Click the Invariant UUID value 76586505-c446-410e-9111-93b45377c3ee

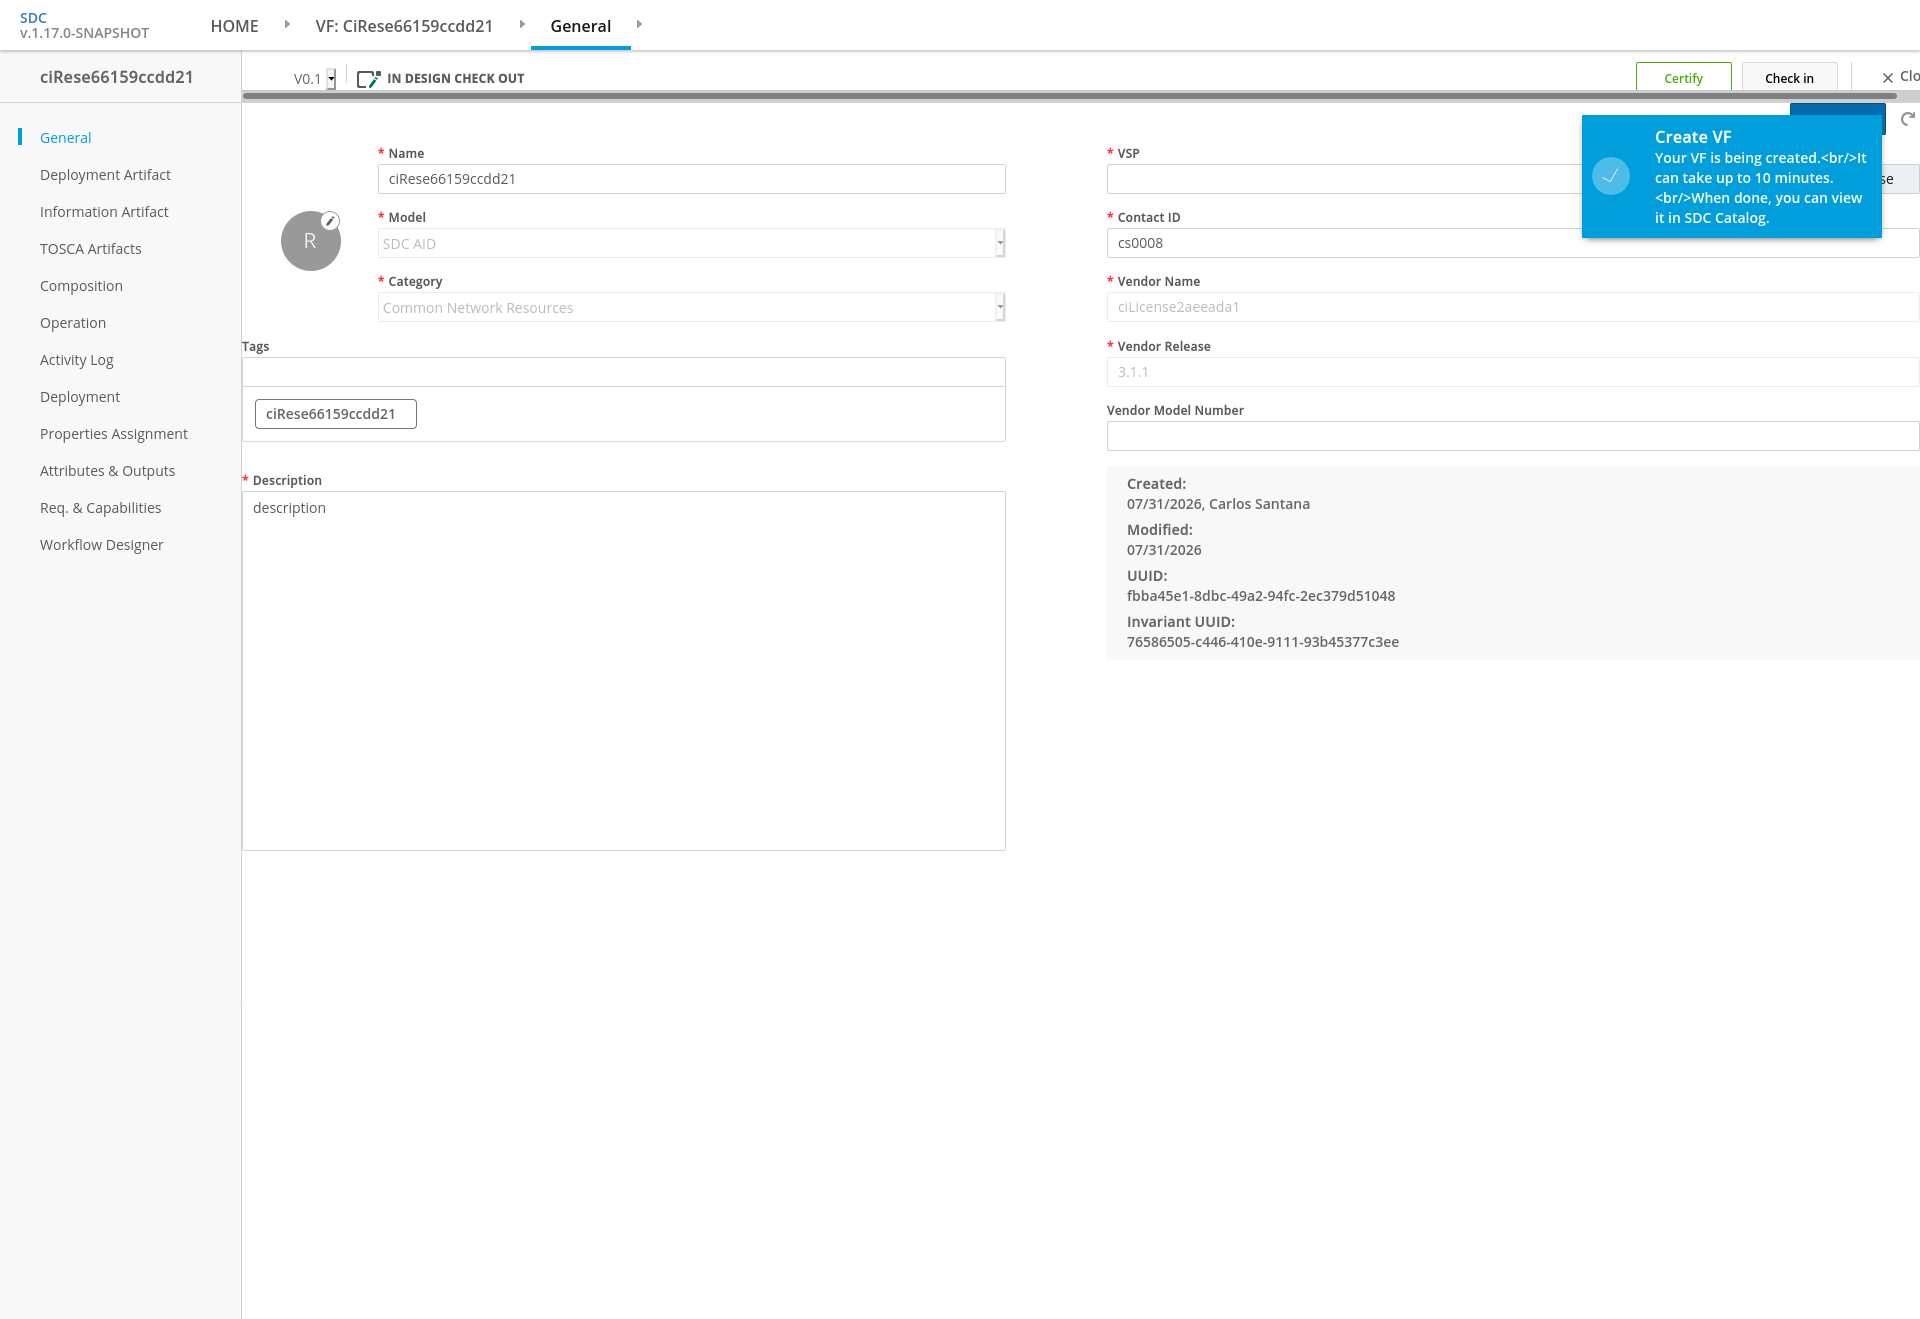[1263, 642]
